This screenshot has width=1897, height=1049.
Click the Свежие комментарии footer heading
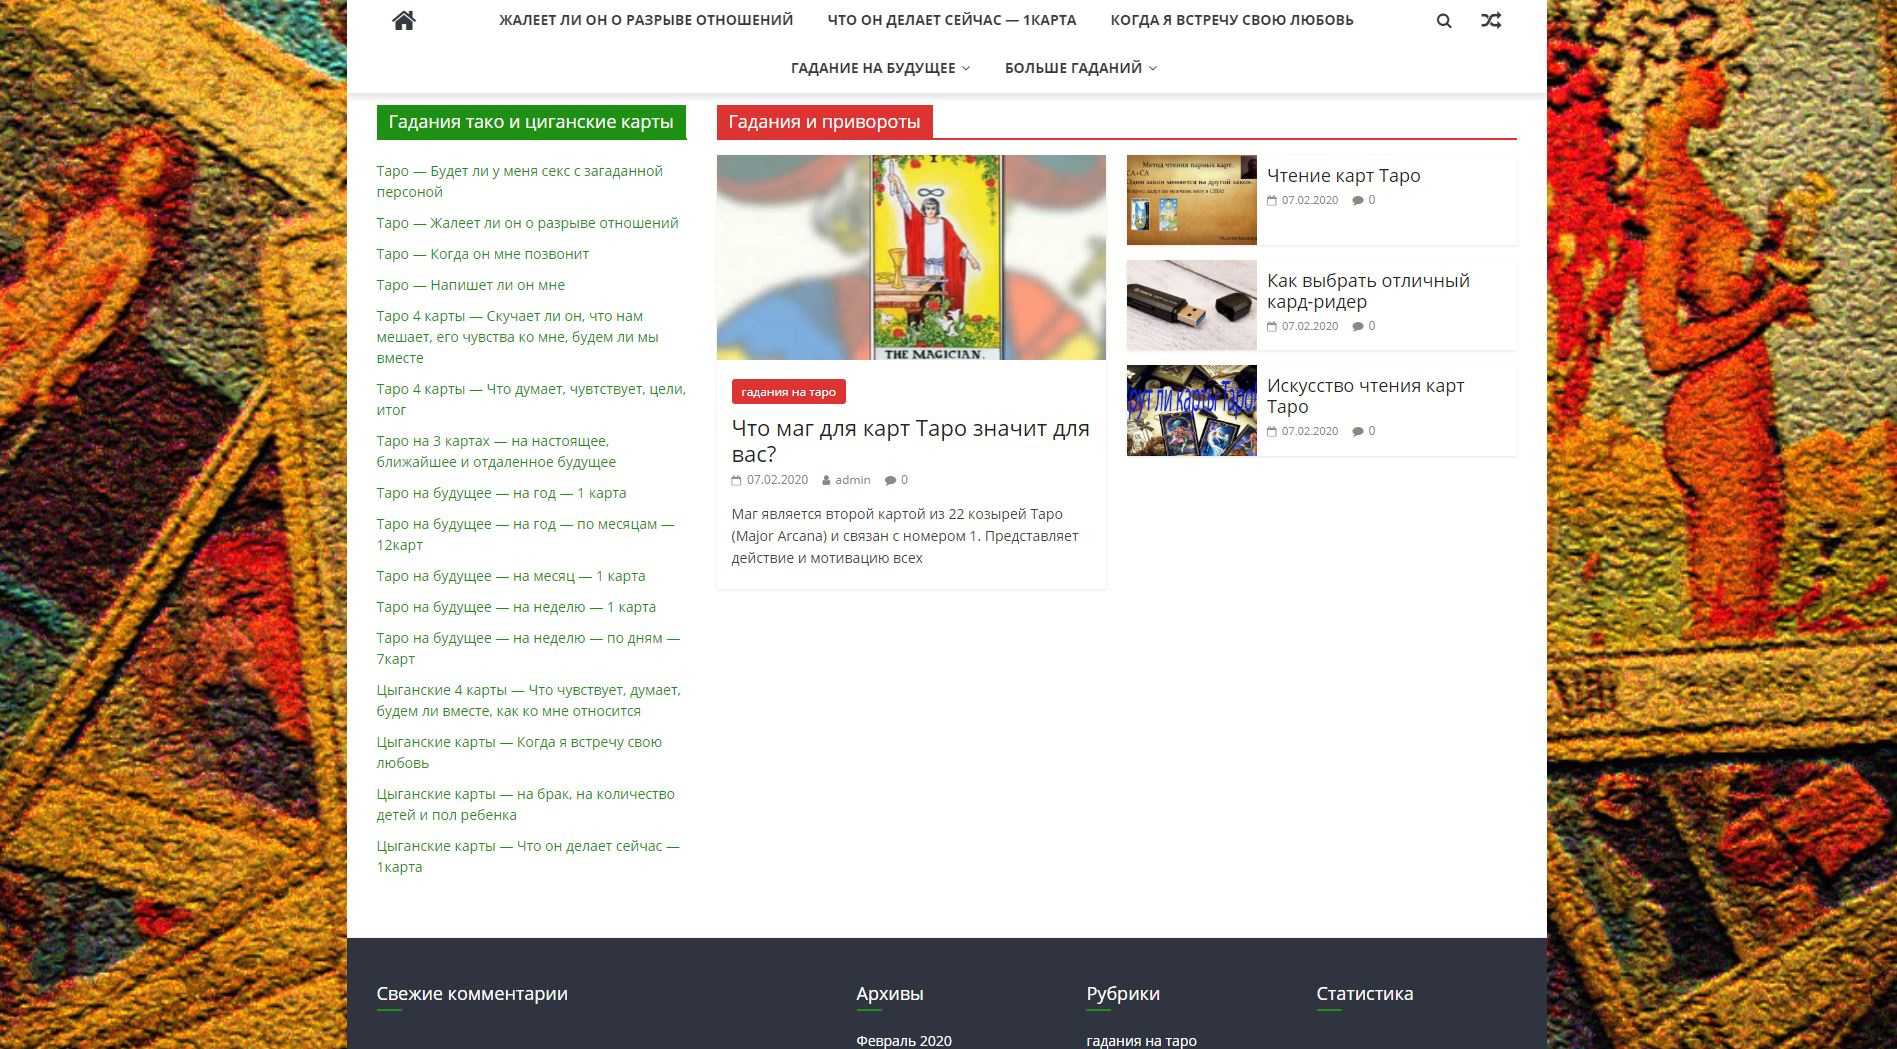(472, 994)
